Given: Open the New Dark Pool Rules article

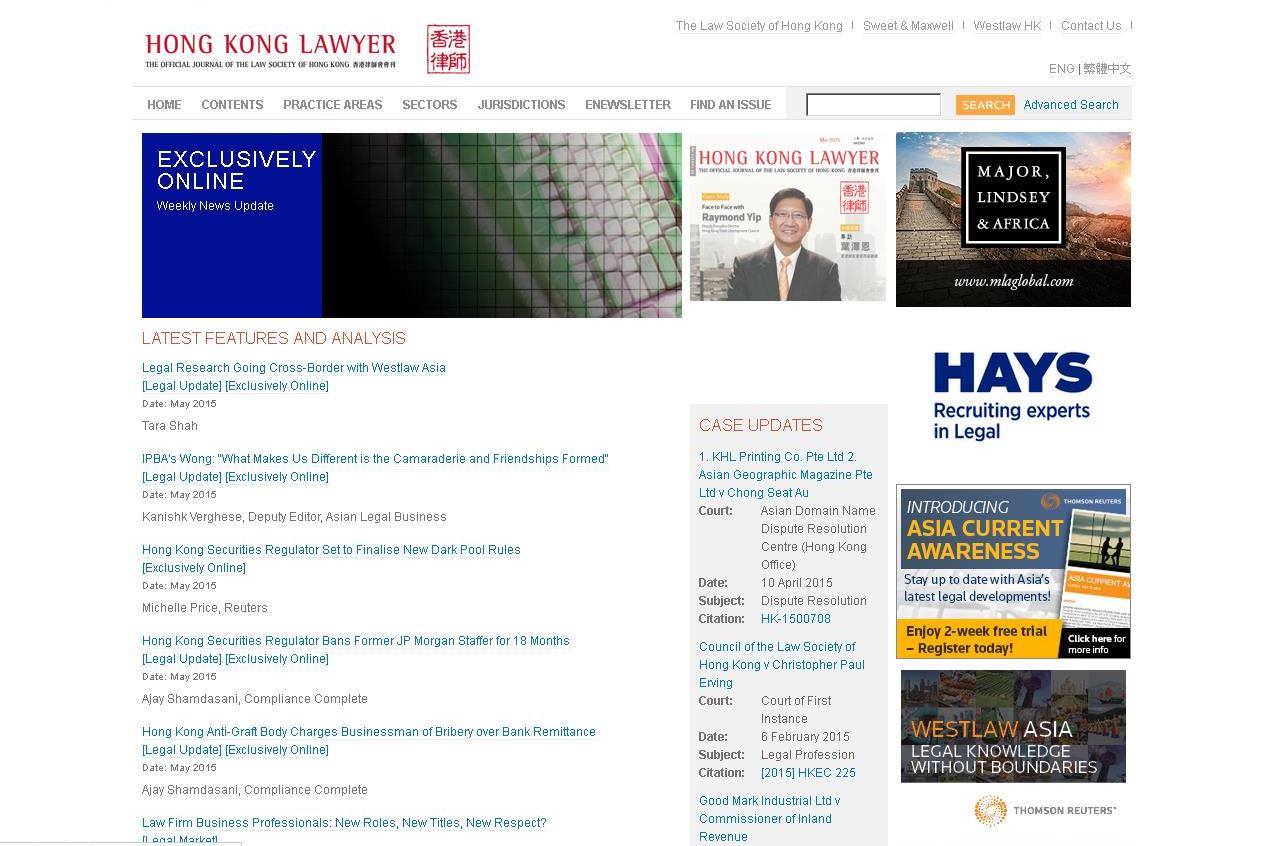Looking at the screenshot, I should (331, 550).
